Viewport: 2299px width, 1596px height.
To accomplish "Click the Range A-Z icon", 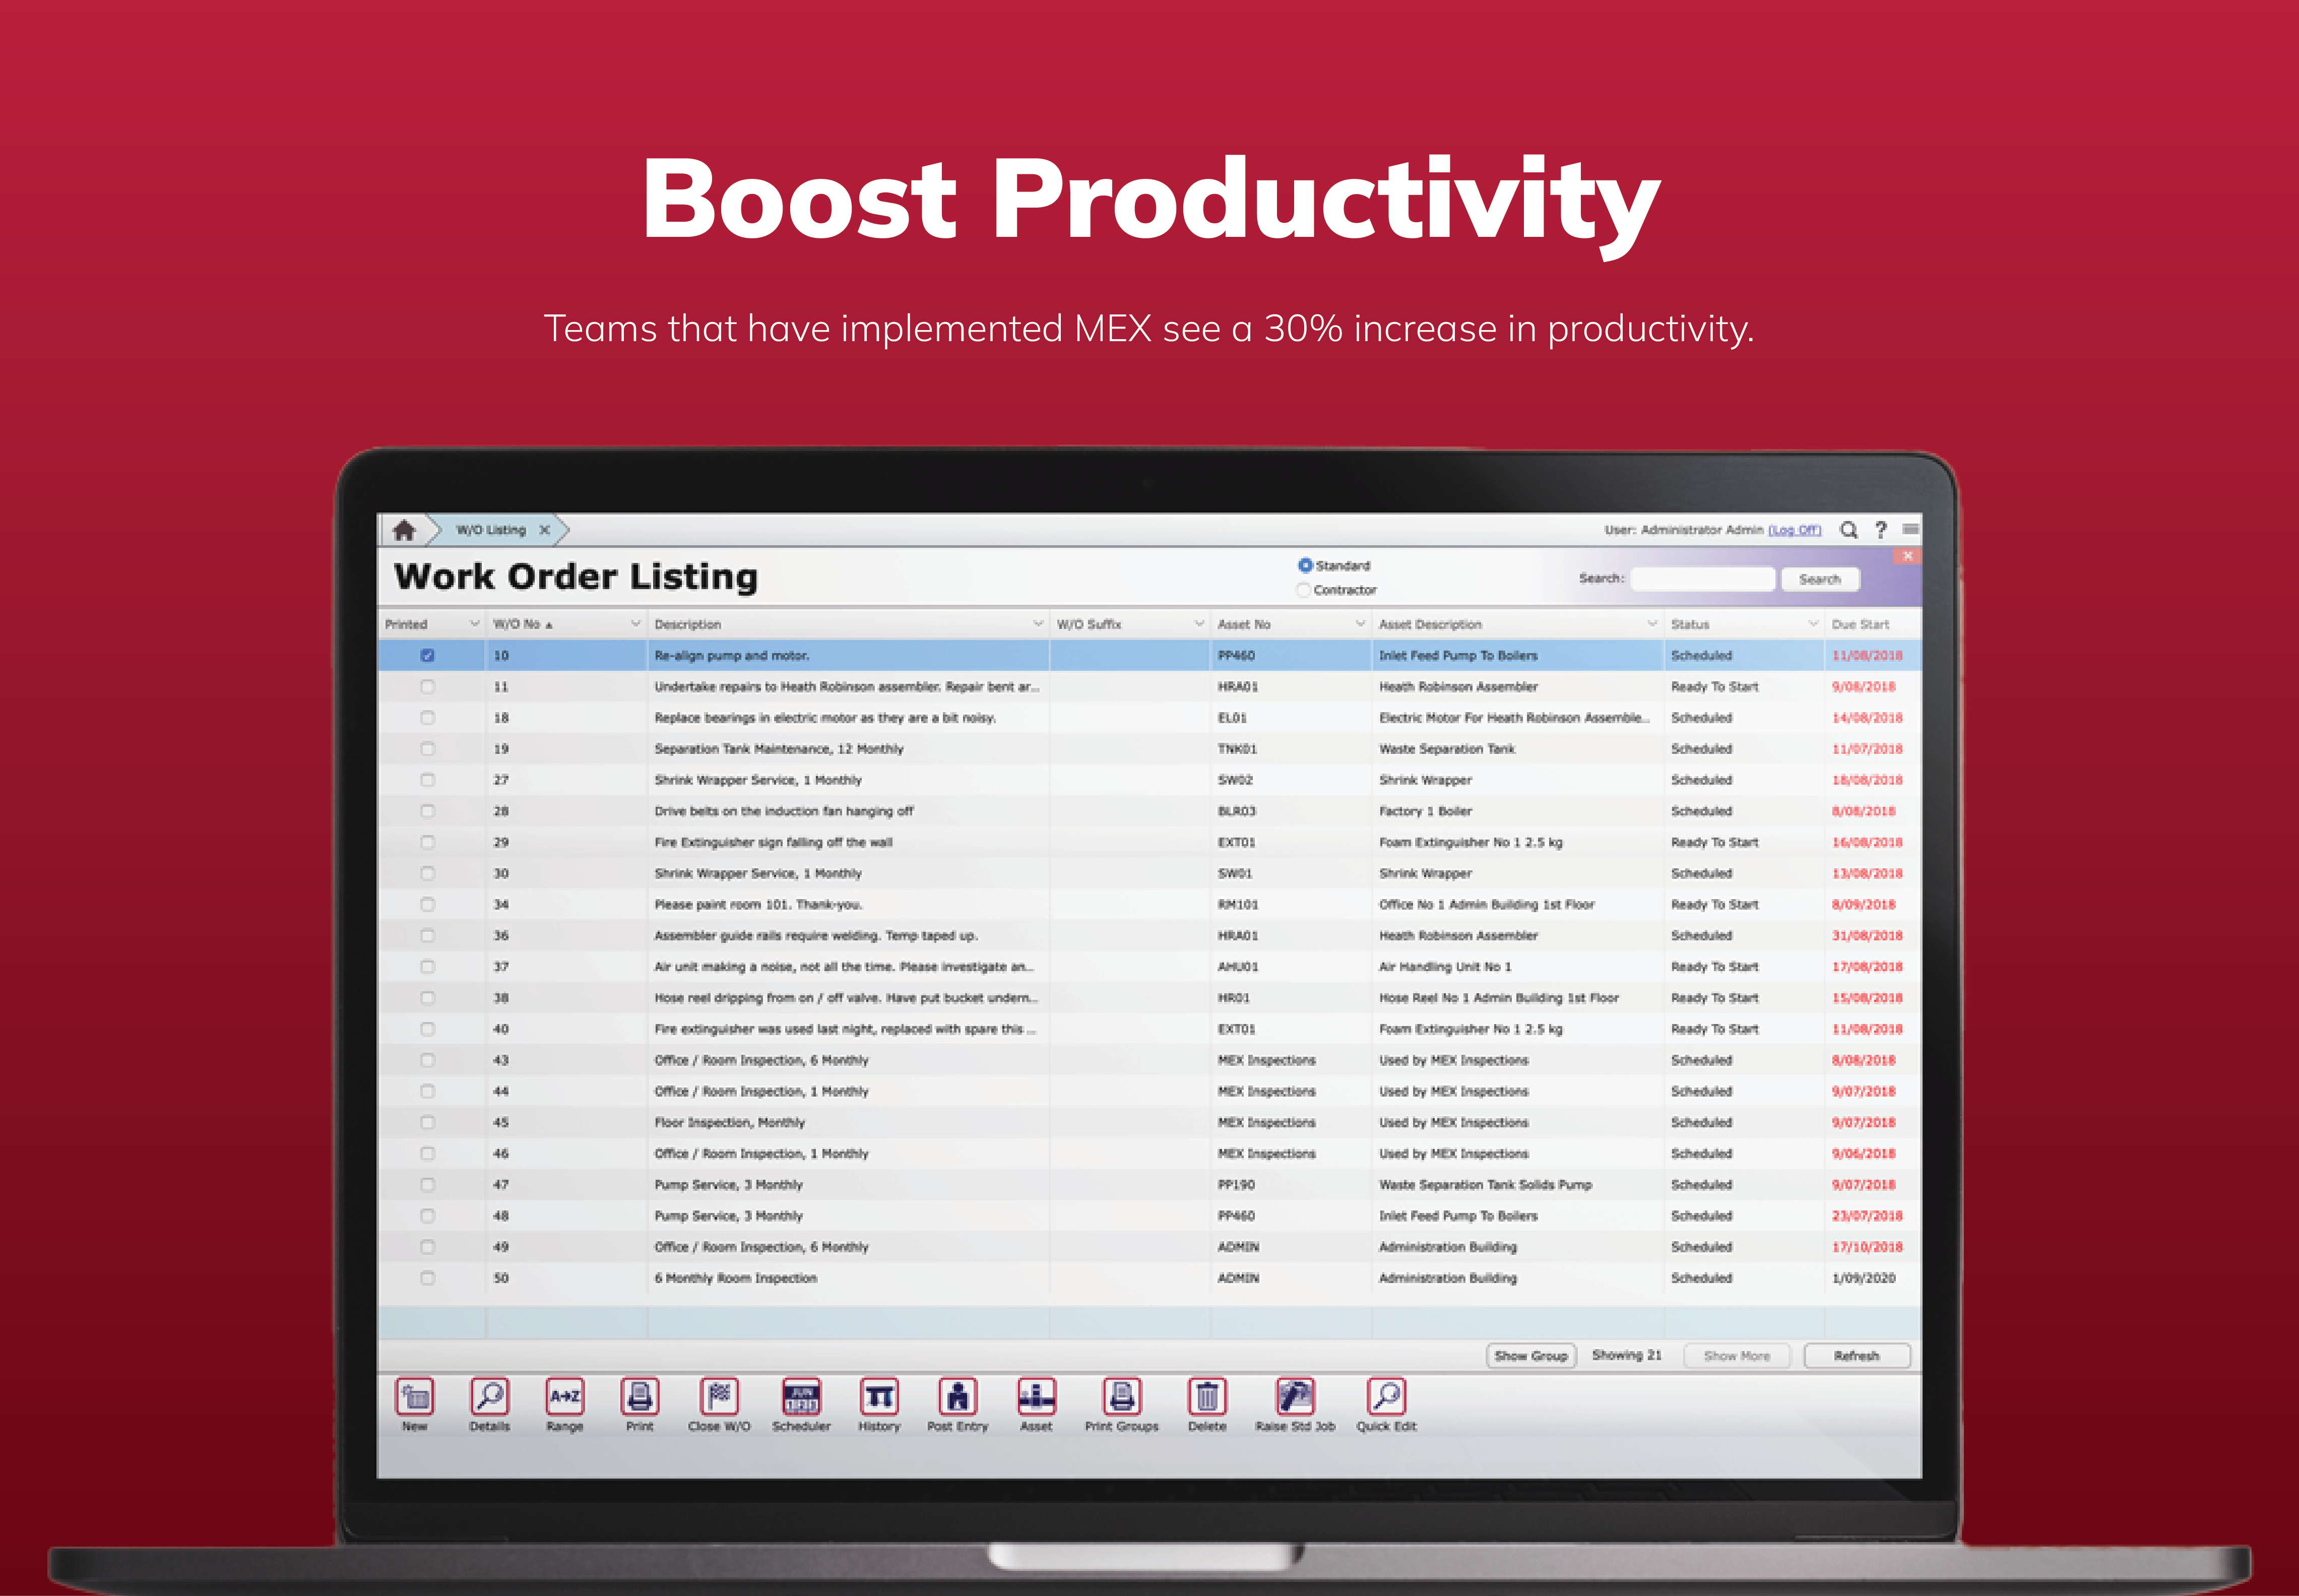I will tap(564, 1397).
